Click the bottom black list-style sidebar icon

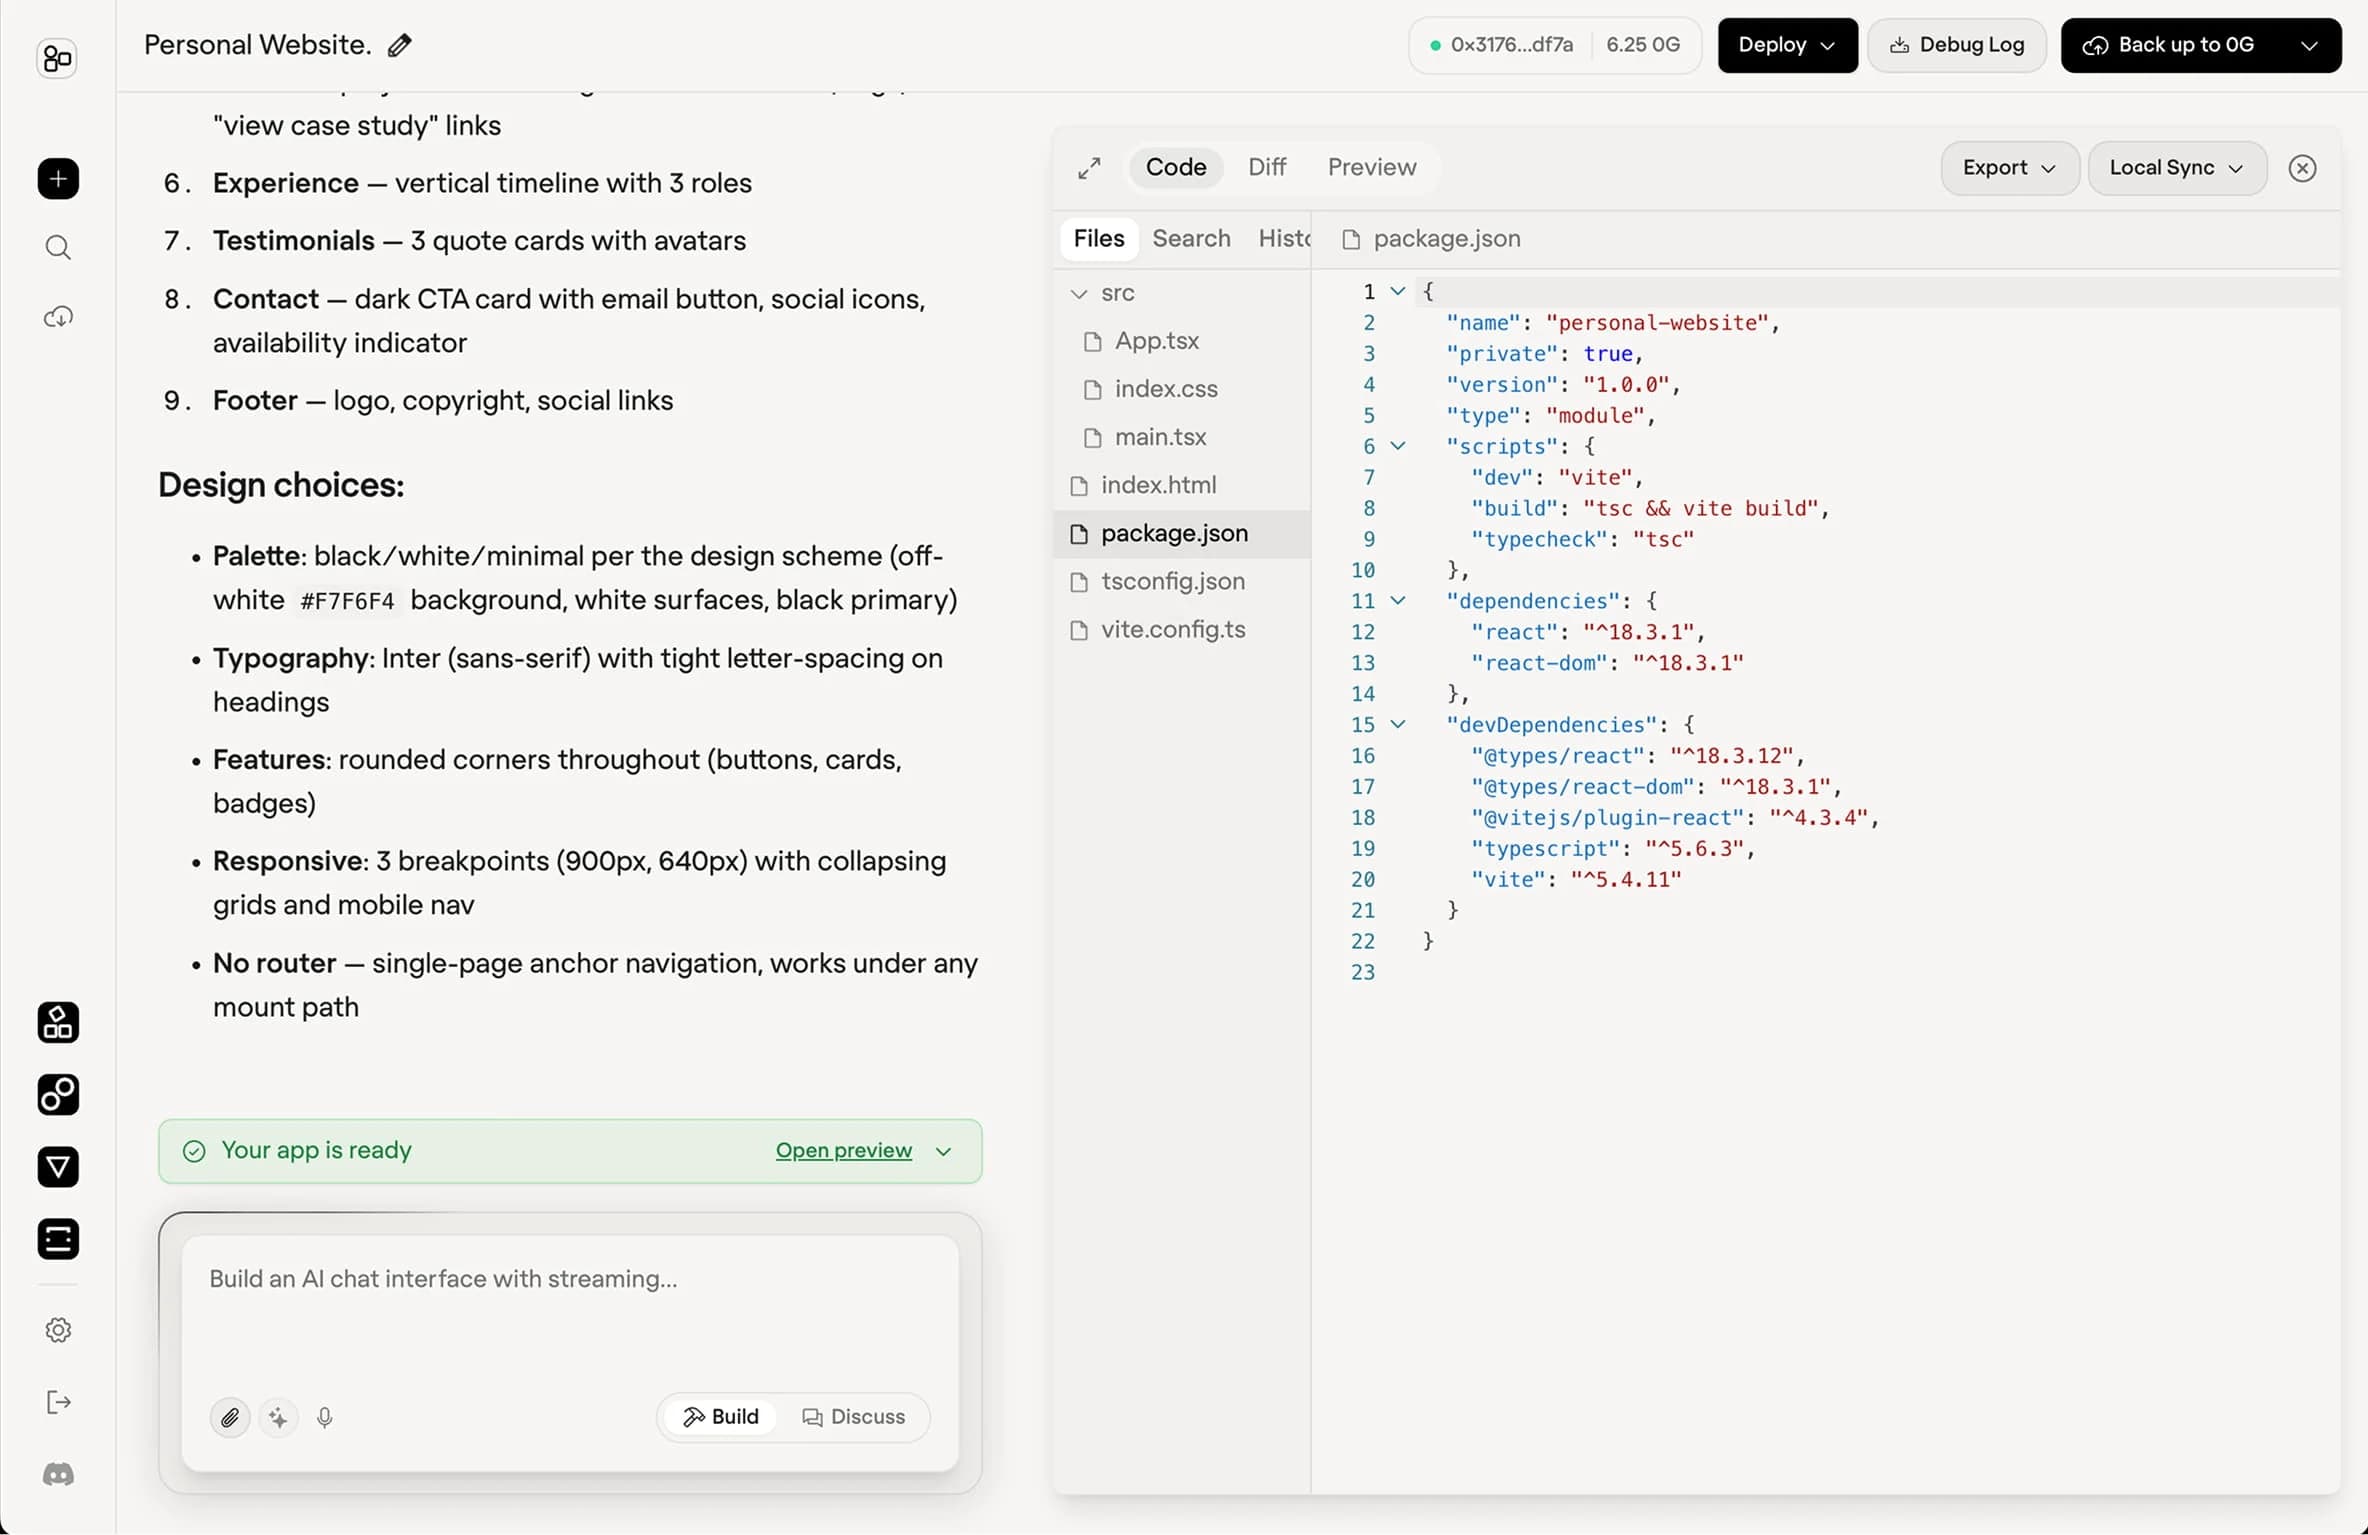(58, 1239)
